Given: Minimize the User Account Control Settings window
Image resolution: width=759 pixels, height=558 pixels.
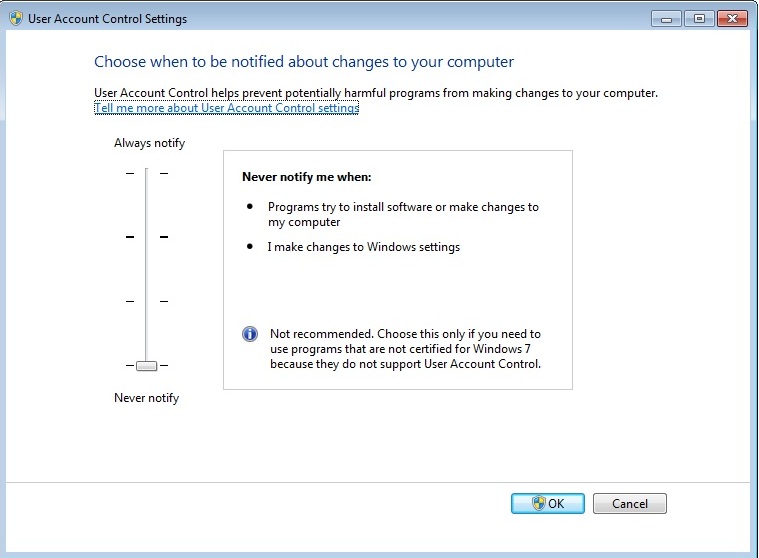Looking at the screenshot, I should pyautogui.click(x=666, y=19).
